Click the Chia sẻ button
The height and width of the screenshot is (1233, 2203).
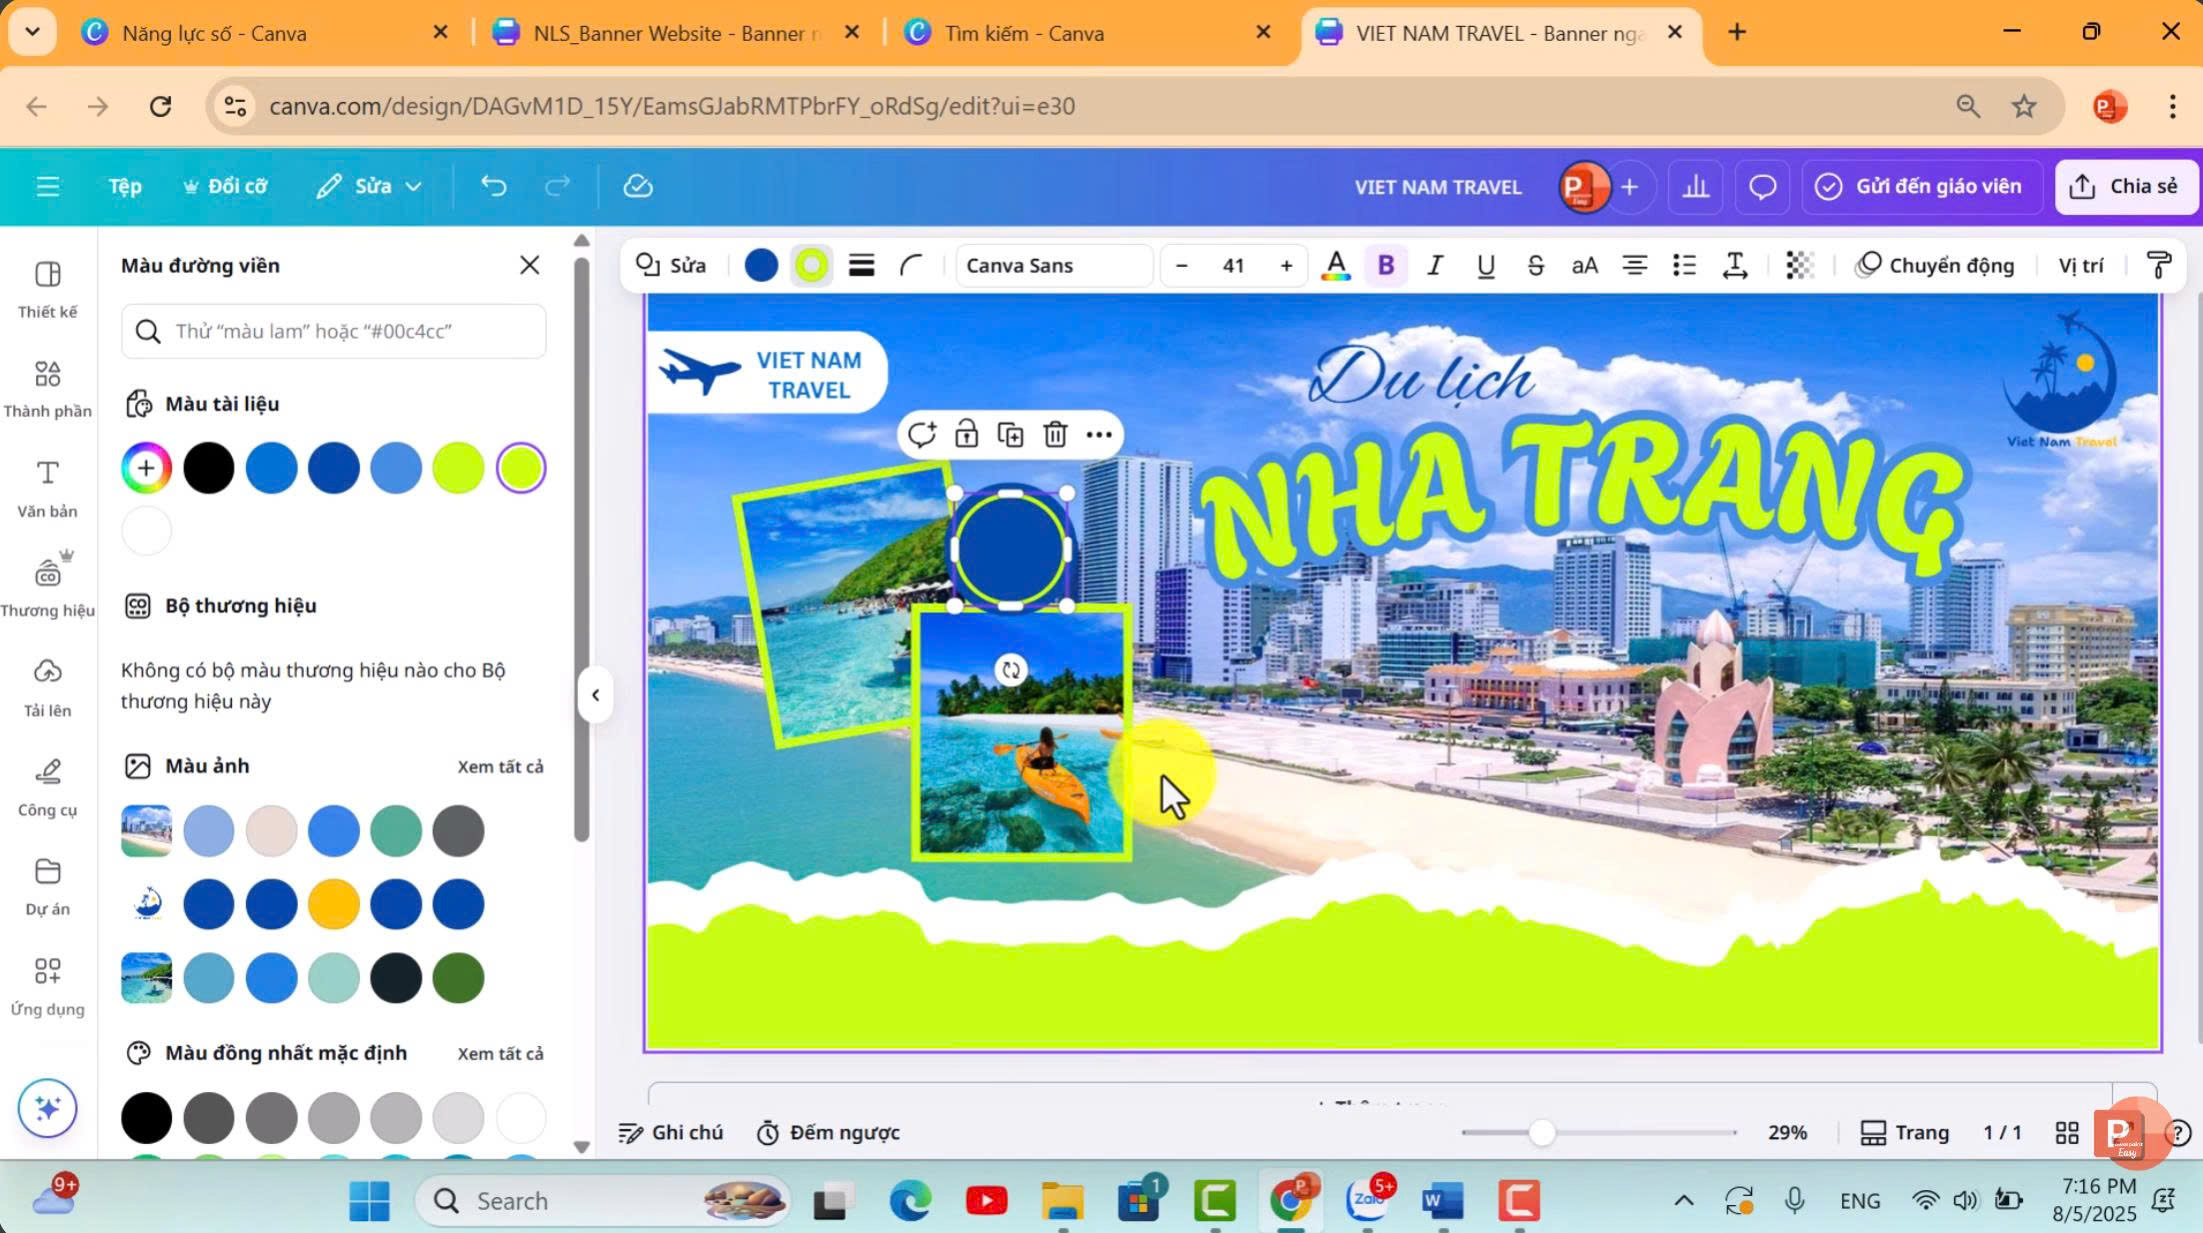coord(2127,186)
